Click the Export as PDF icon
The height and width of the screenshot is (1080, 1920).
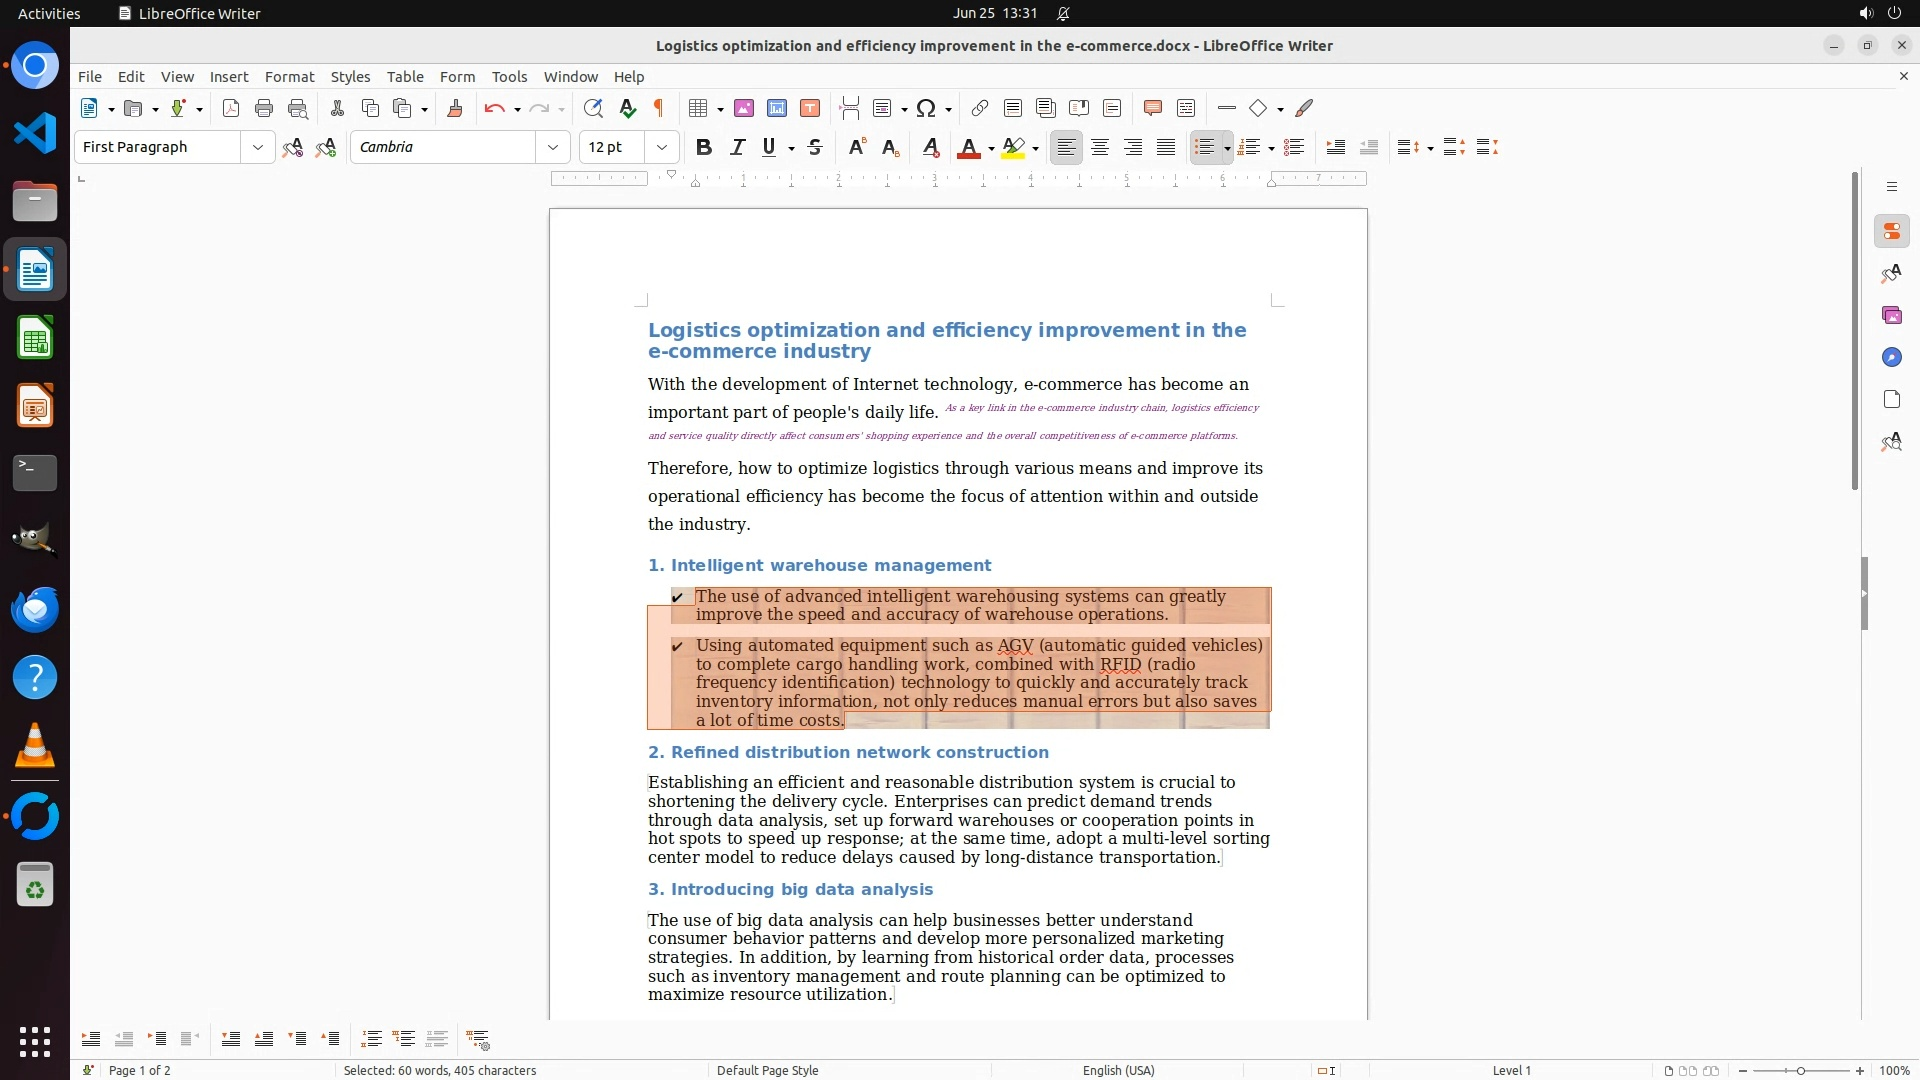tap(231, 108)
